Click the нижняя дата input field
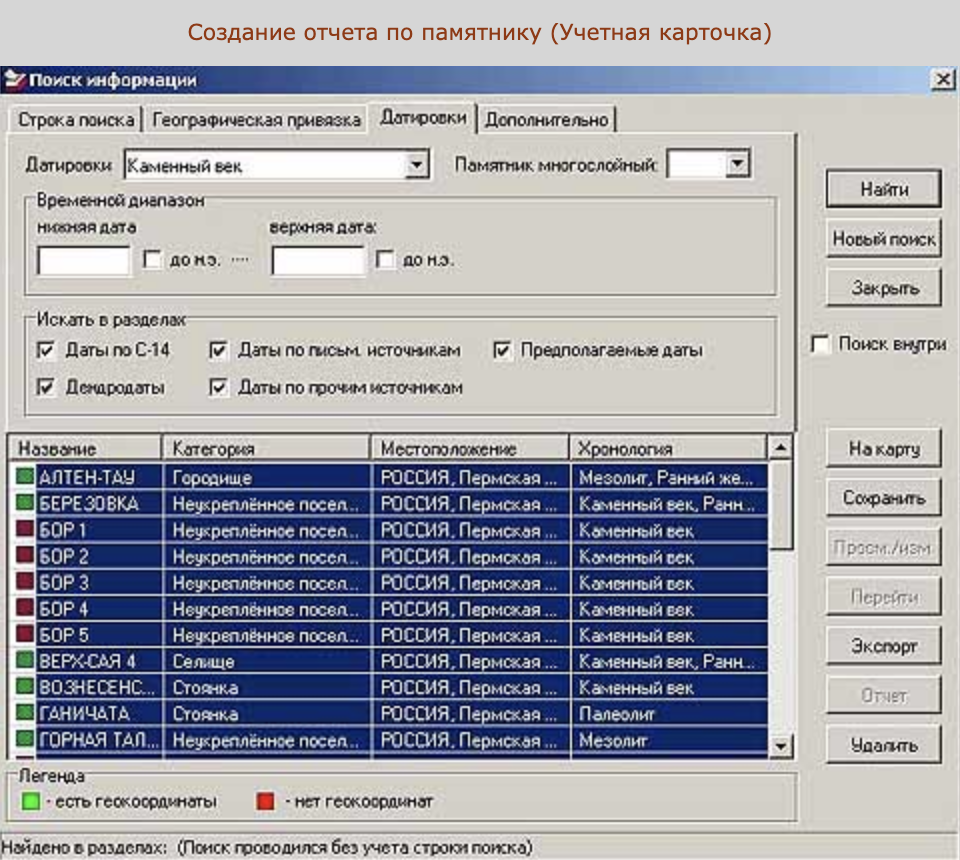This screenshot has height=860, width=960. click(x=84, y=261)
